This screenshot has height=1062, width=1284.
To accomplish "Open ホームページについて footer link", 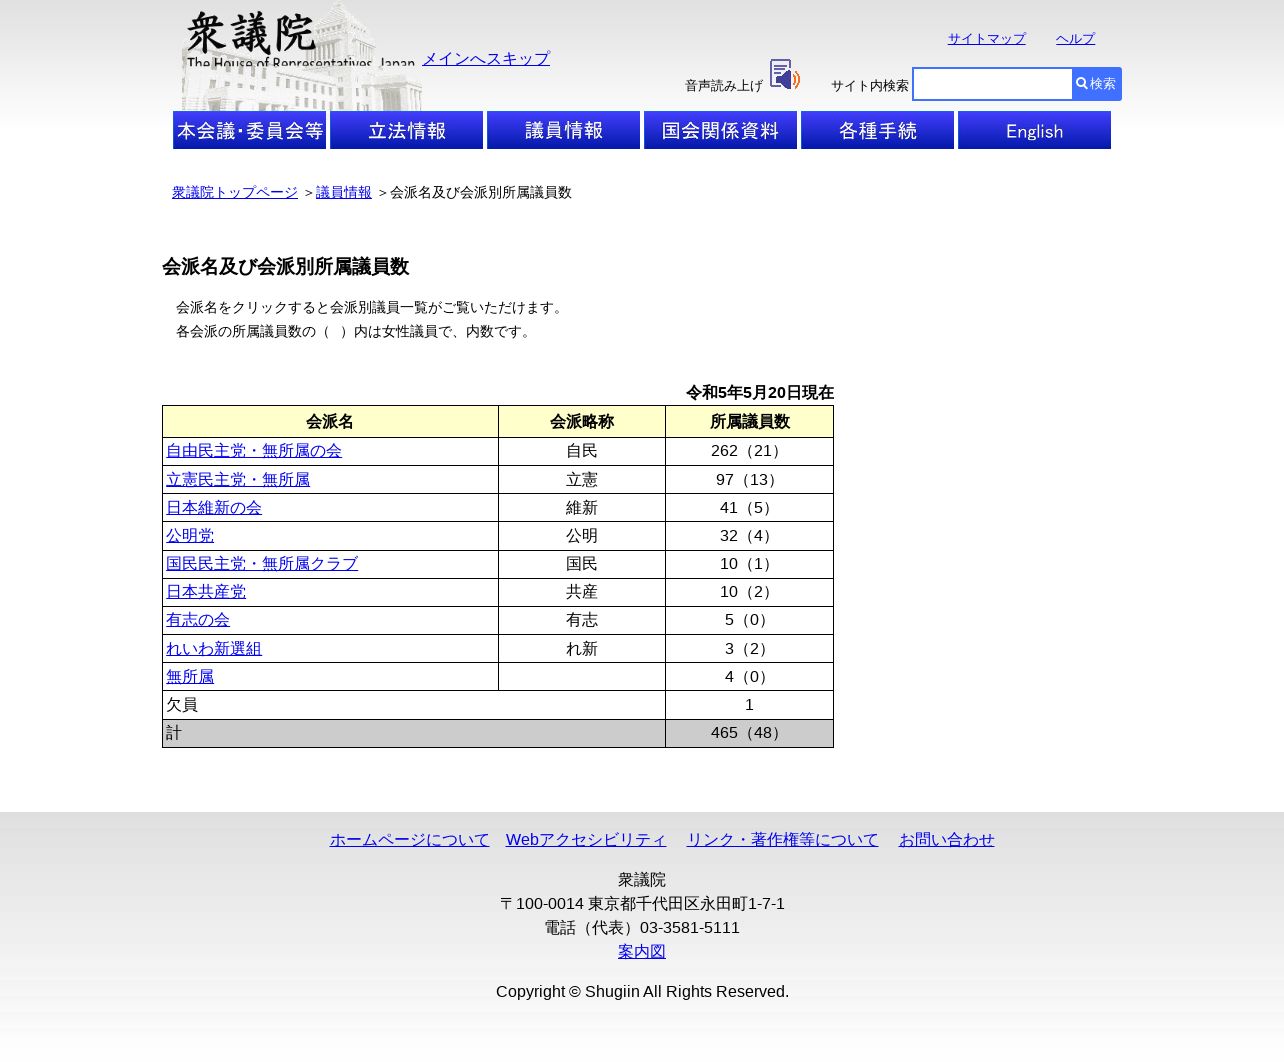I will click(x=410, y=840).
